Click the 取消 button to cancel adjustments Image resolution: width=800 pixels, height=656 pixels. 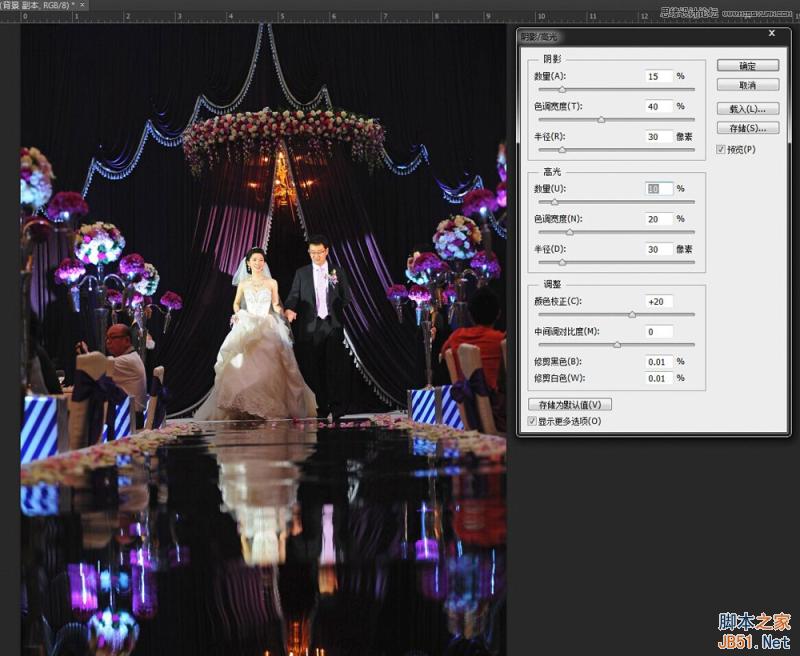pyautogui.click(x=747, y=85)
